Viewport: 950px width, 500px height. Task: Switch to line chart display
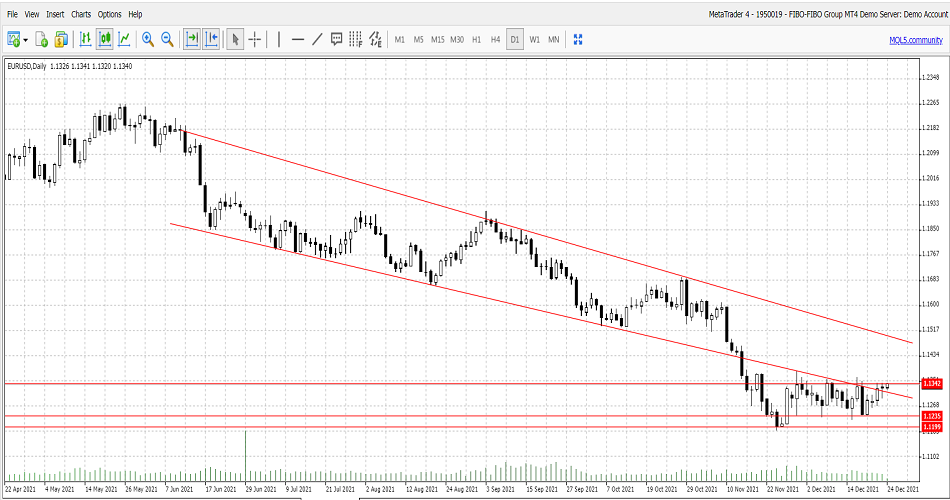124,39
